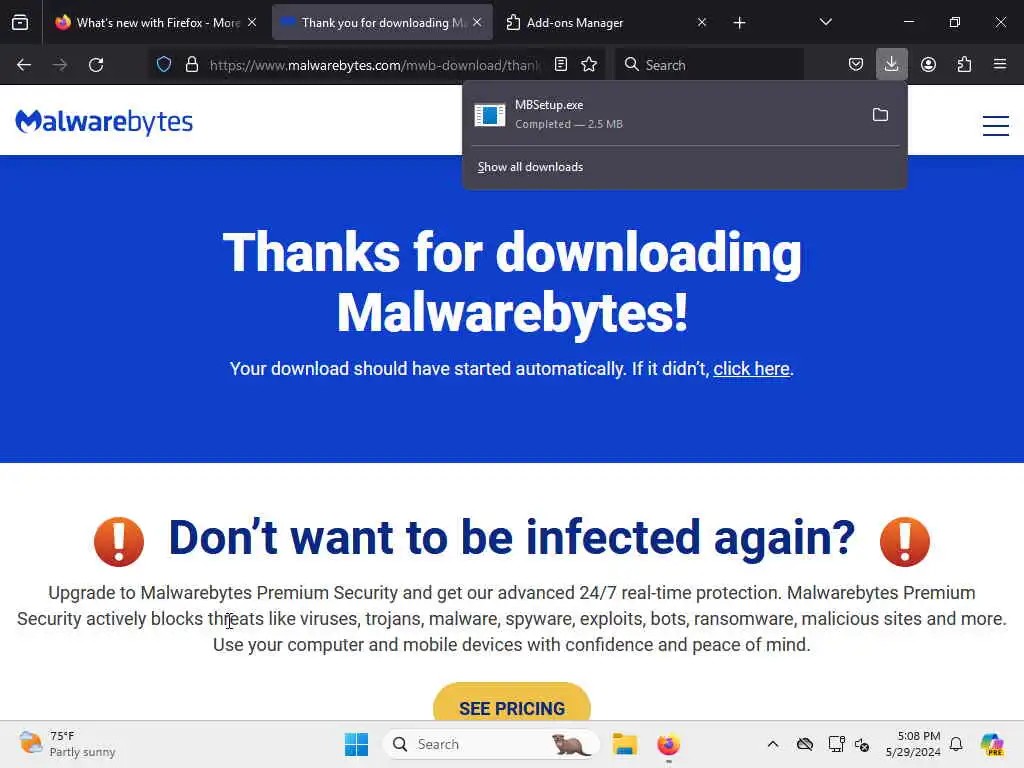Open the weather widget showing 75°F

[67, 744]
